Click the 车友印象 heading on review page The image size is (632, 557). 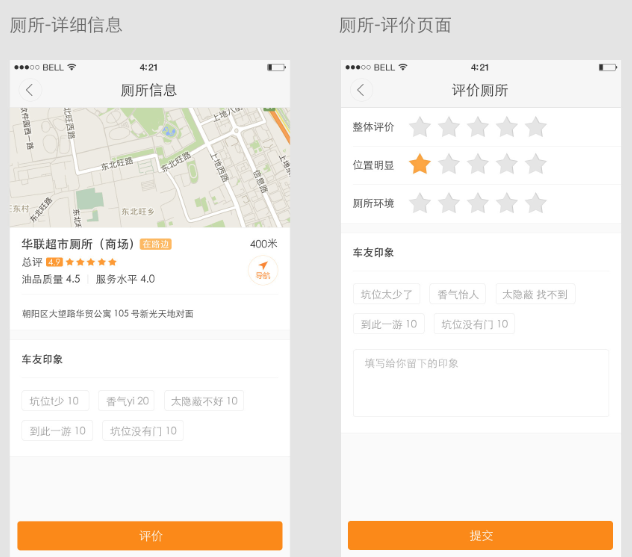click(373, 252)
